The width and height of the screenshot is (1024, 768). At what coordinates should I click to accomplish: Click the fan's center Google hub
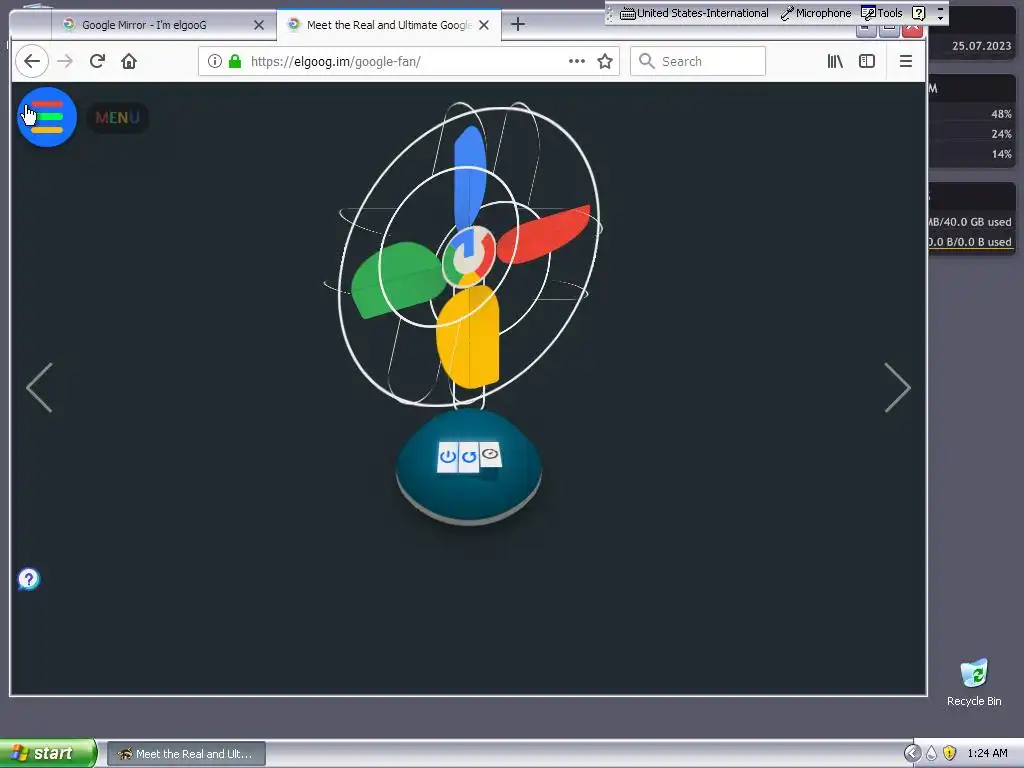469,255
